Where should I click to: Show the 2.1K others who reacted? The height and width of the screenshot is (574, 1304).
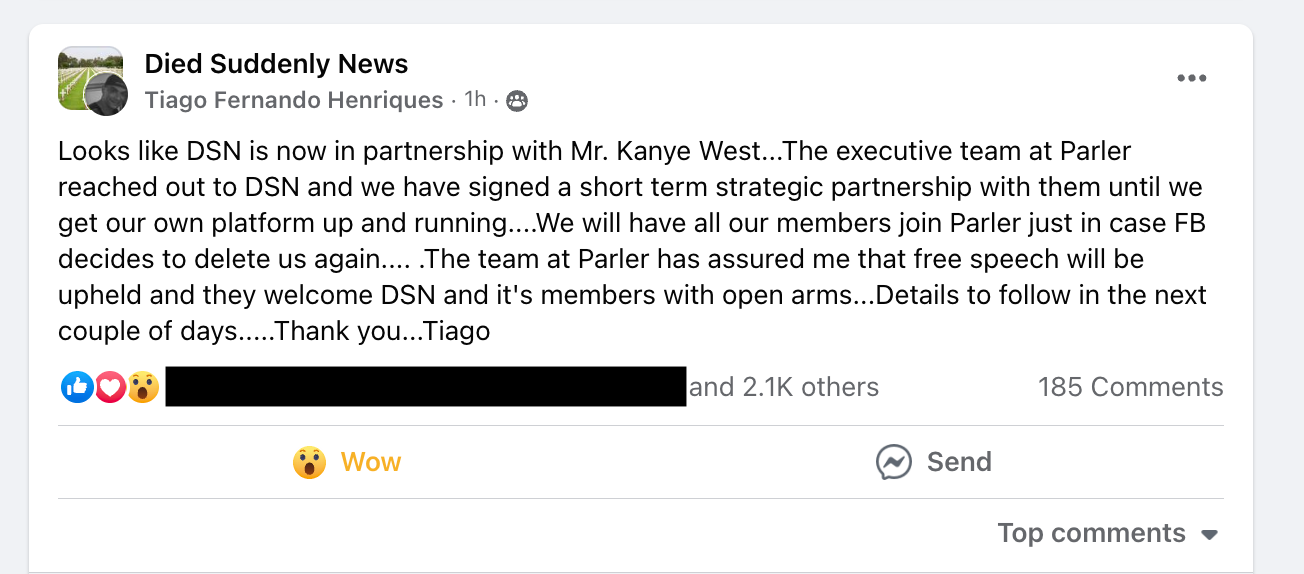784,387
